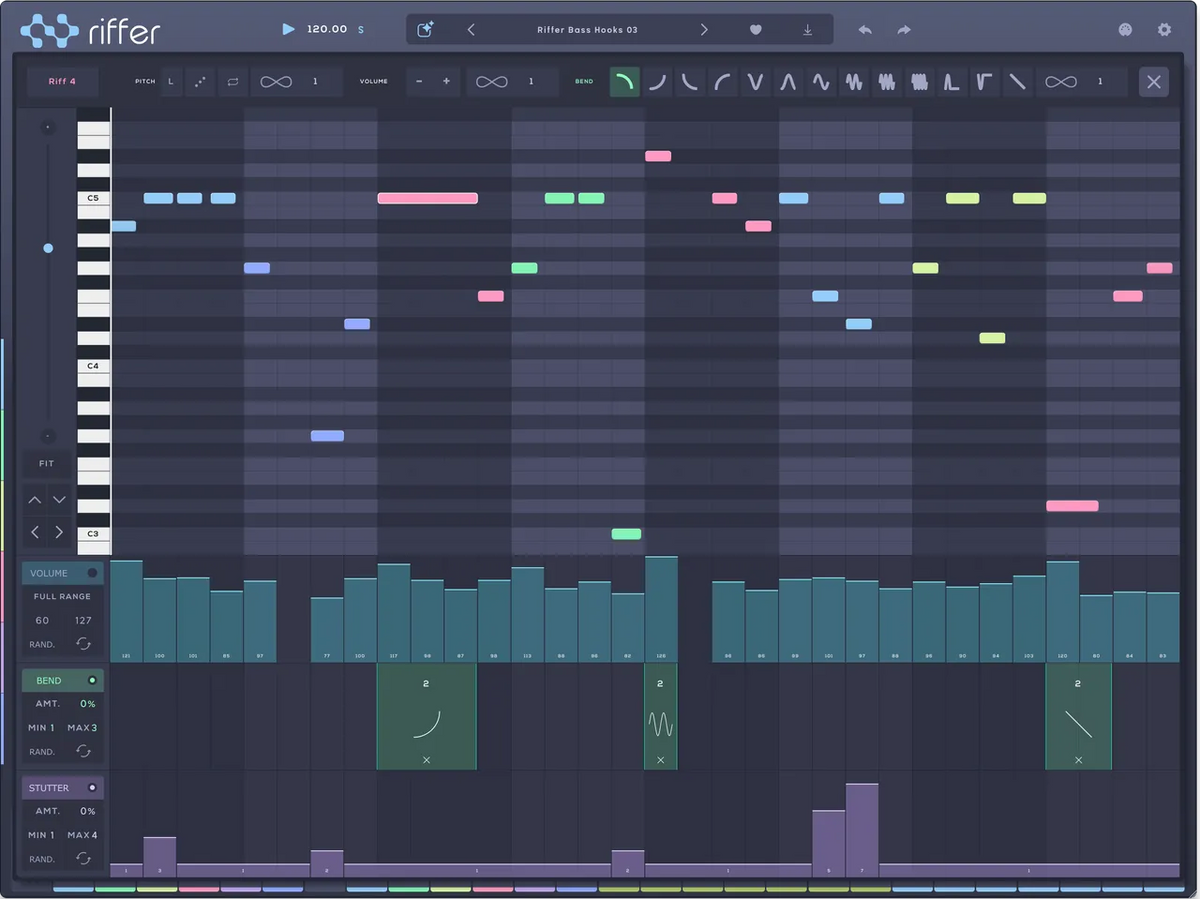Click the AI sparkle generate icon
Screen dimensions: 1200x899
(x=425, y=30)
